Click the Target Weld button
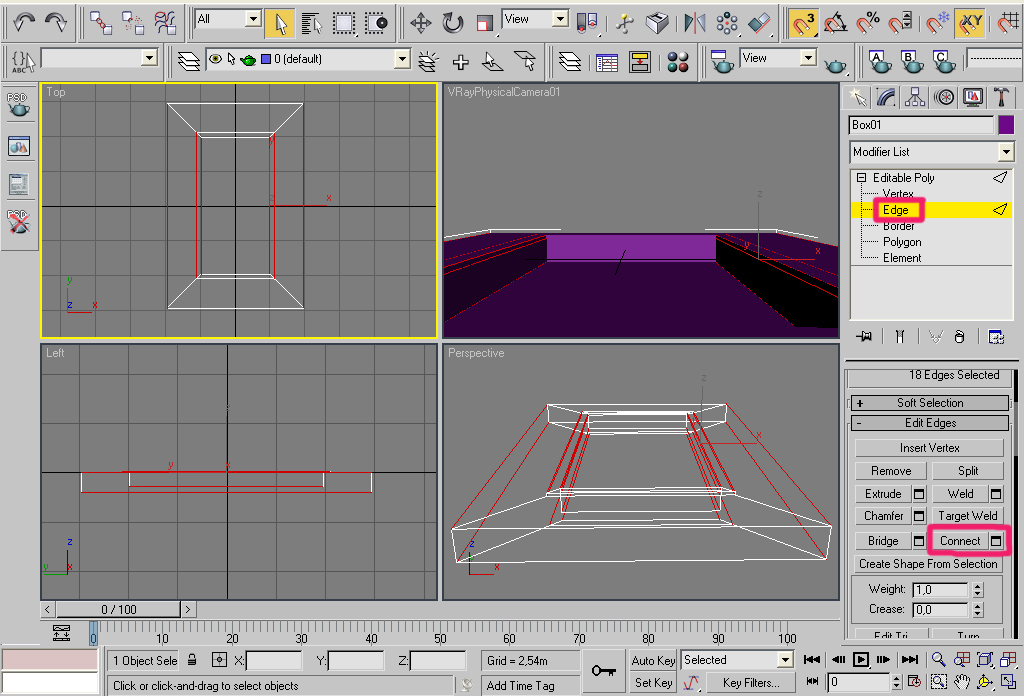Screen dimensions: 1024x696 point(967,516)
